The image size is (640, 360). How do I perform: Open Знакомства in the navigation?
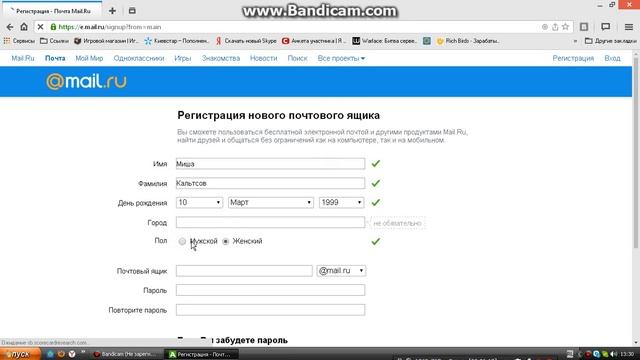tap(221, 58)
